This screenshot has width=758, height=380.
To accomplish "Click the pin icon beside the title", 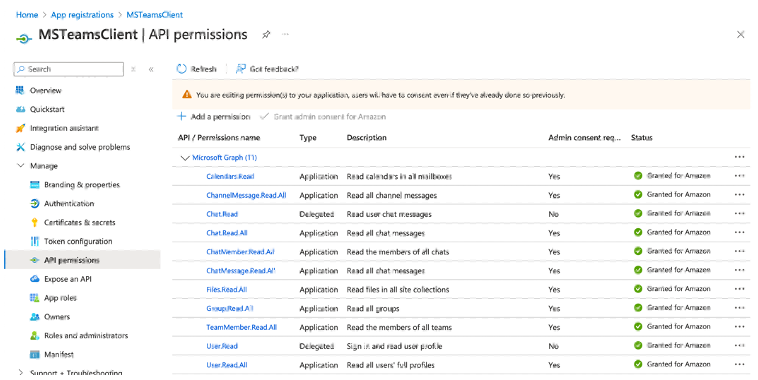I will [x=266, y=35].
